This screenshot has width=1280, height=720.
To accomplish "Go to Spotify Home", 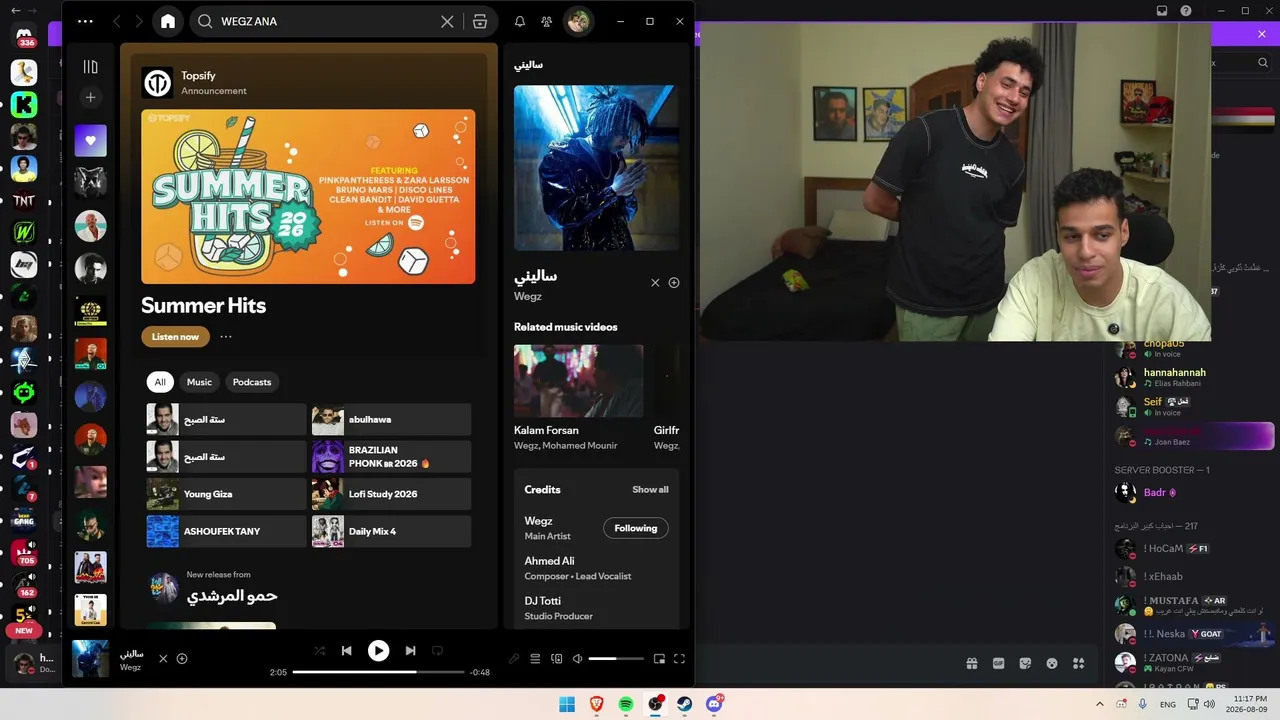I will (168, 21).
